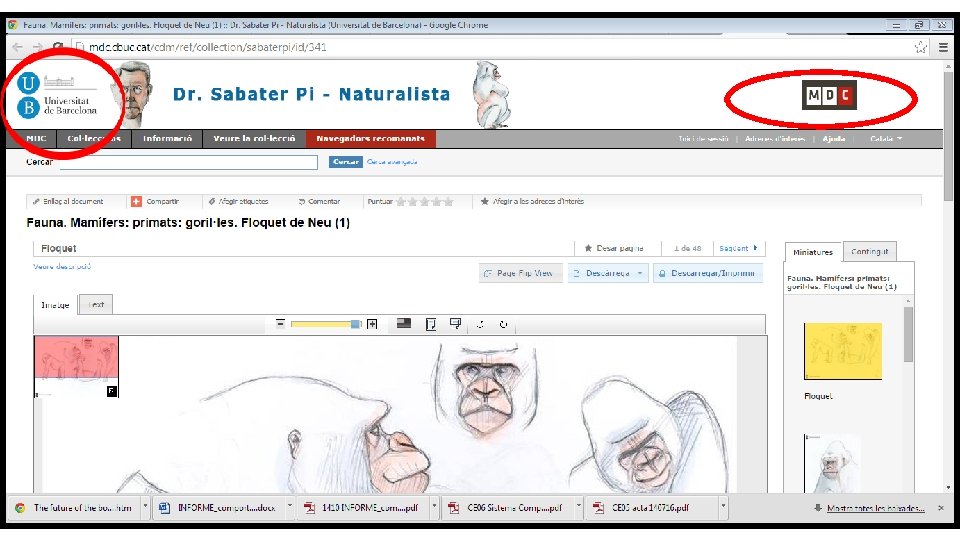Click the fit-to-window view icon

click(403, 323)
